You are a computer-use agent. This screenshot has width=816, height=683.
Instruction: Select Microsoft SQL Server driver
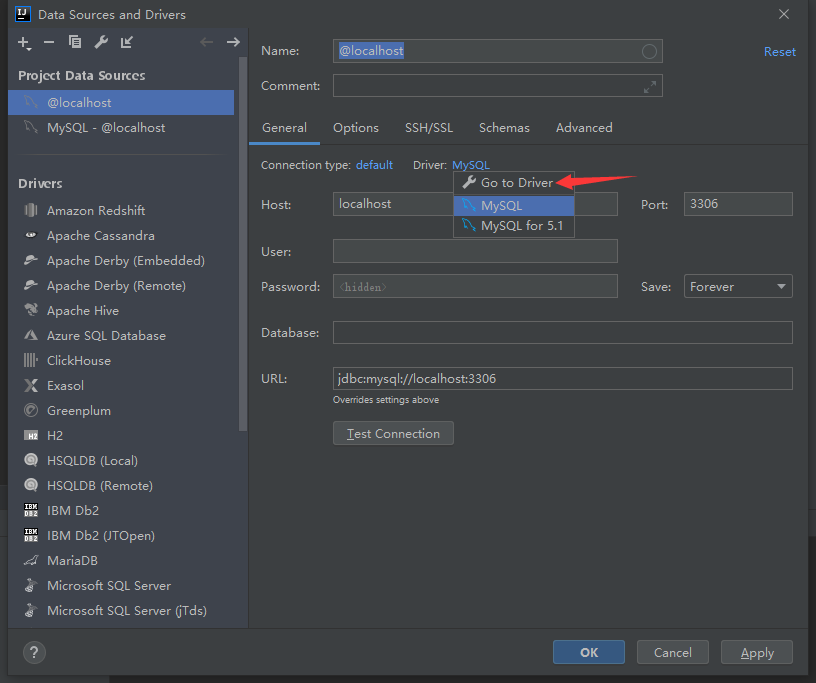(x=121, y=585)
